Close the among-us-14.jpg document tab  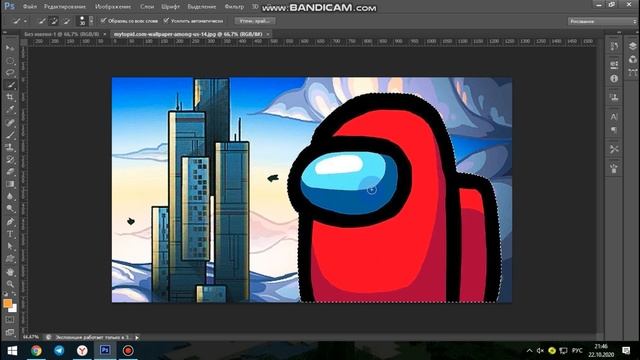pos(268,34)
